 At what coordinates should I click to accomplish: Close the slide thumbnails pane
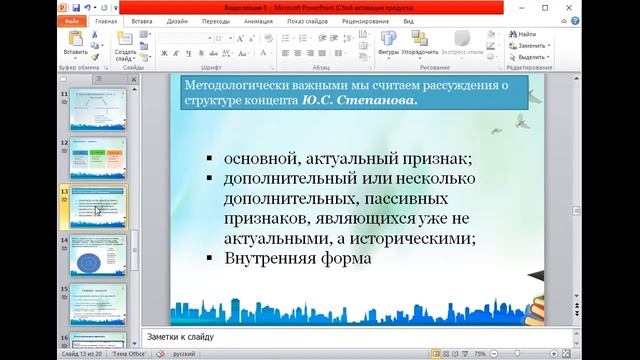pos(133,79)
